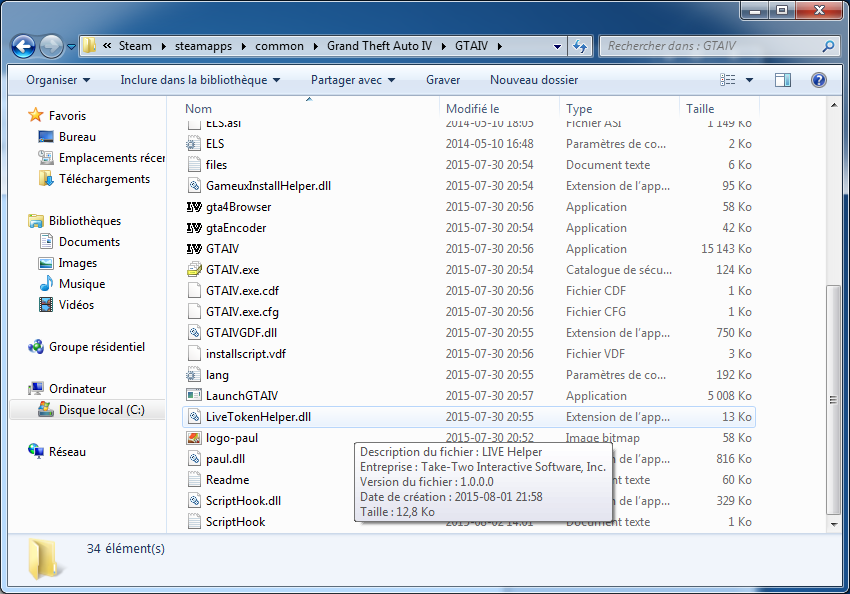Click the Back navigation arrow
This screenshot has width=850, height=594.
(x=22, y=45)
